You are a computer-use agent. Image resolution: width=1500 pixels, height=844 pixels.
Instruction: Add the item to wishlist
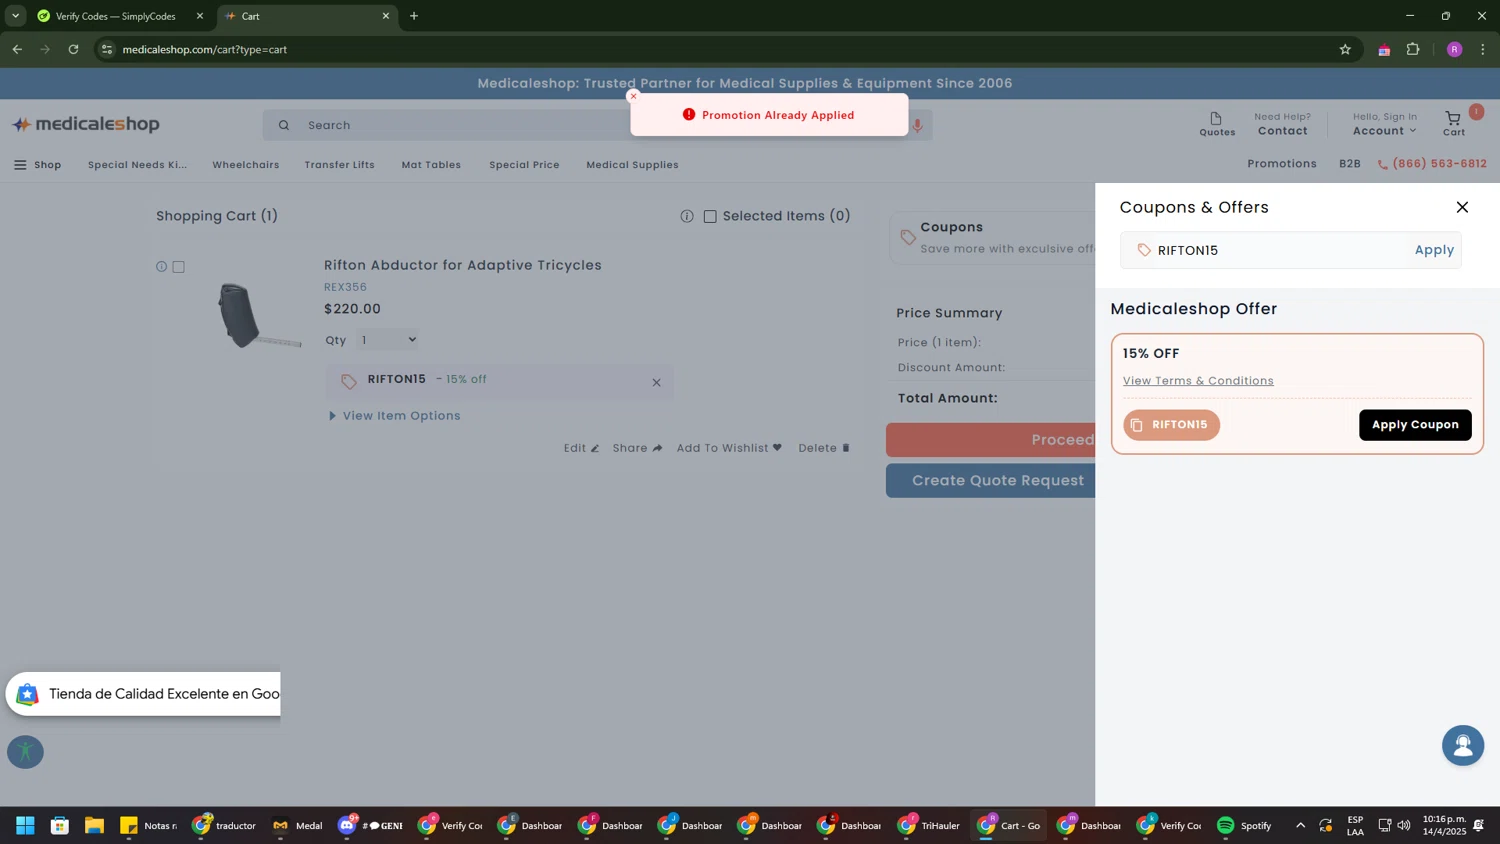729,448
